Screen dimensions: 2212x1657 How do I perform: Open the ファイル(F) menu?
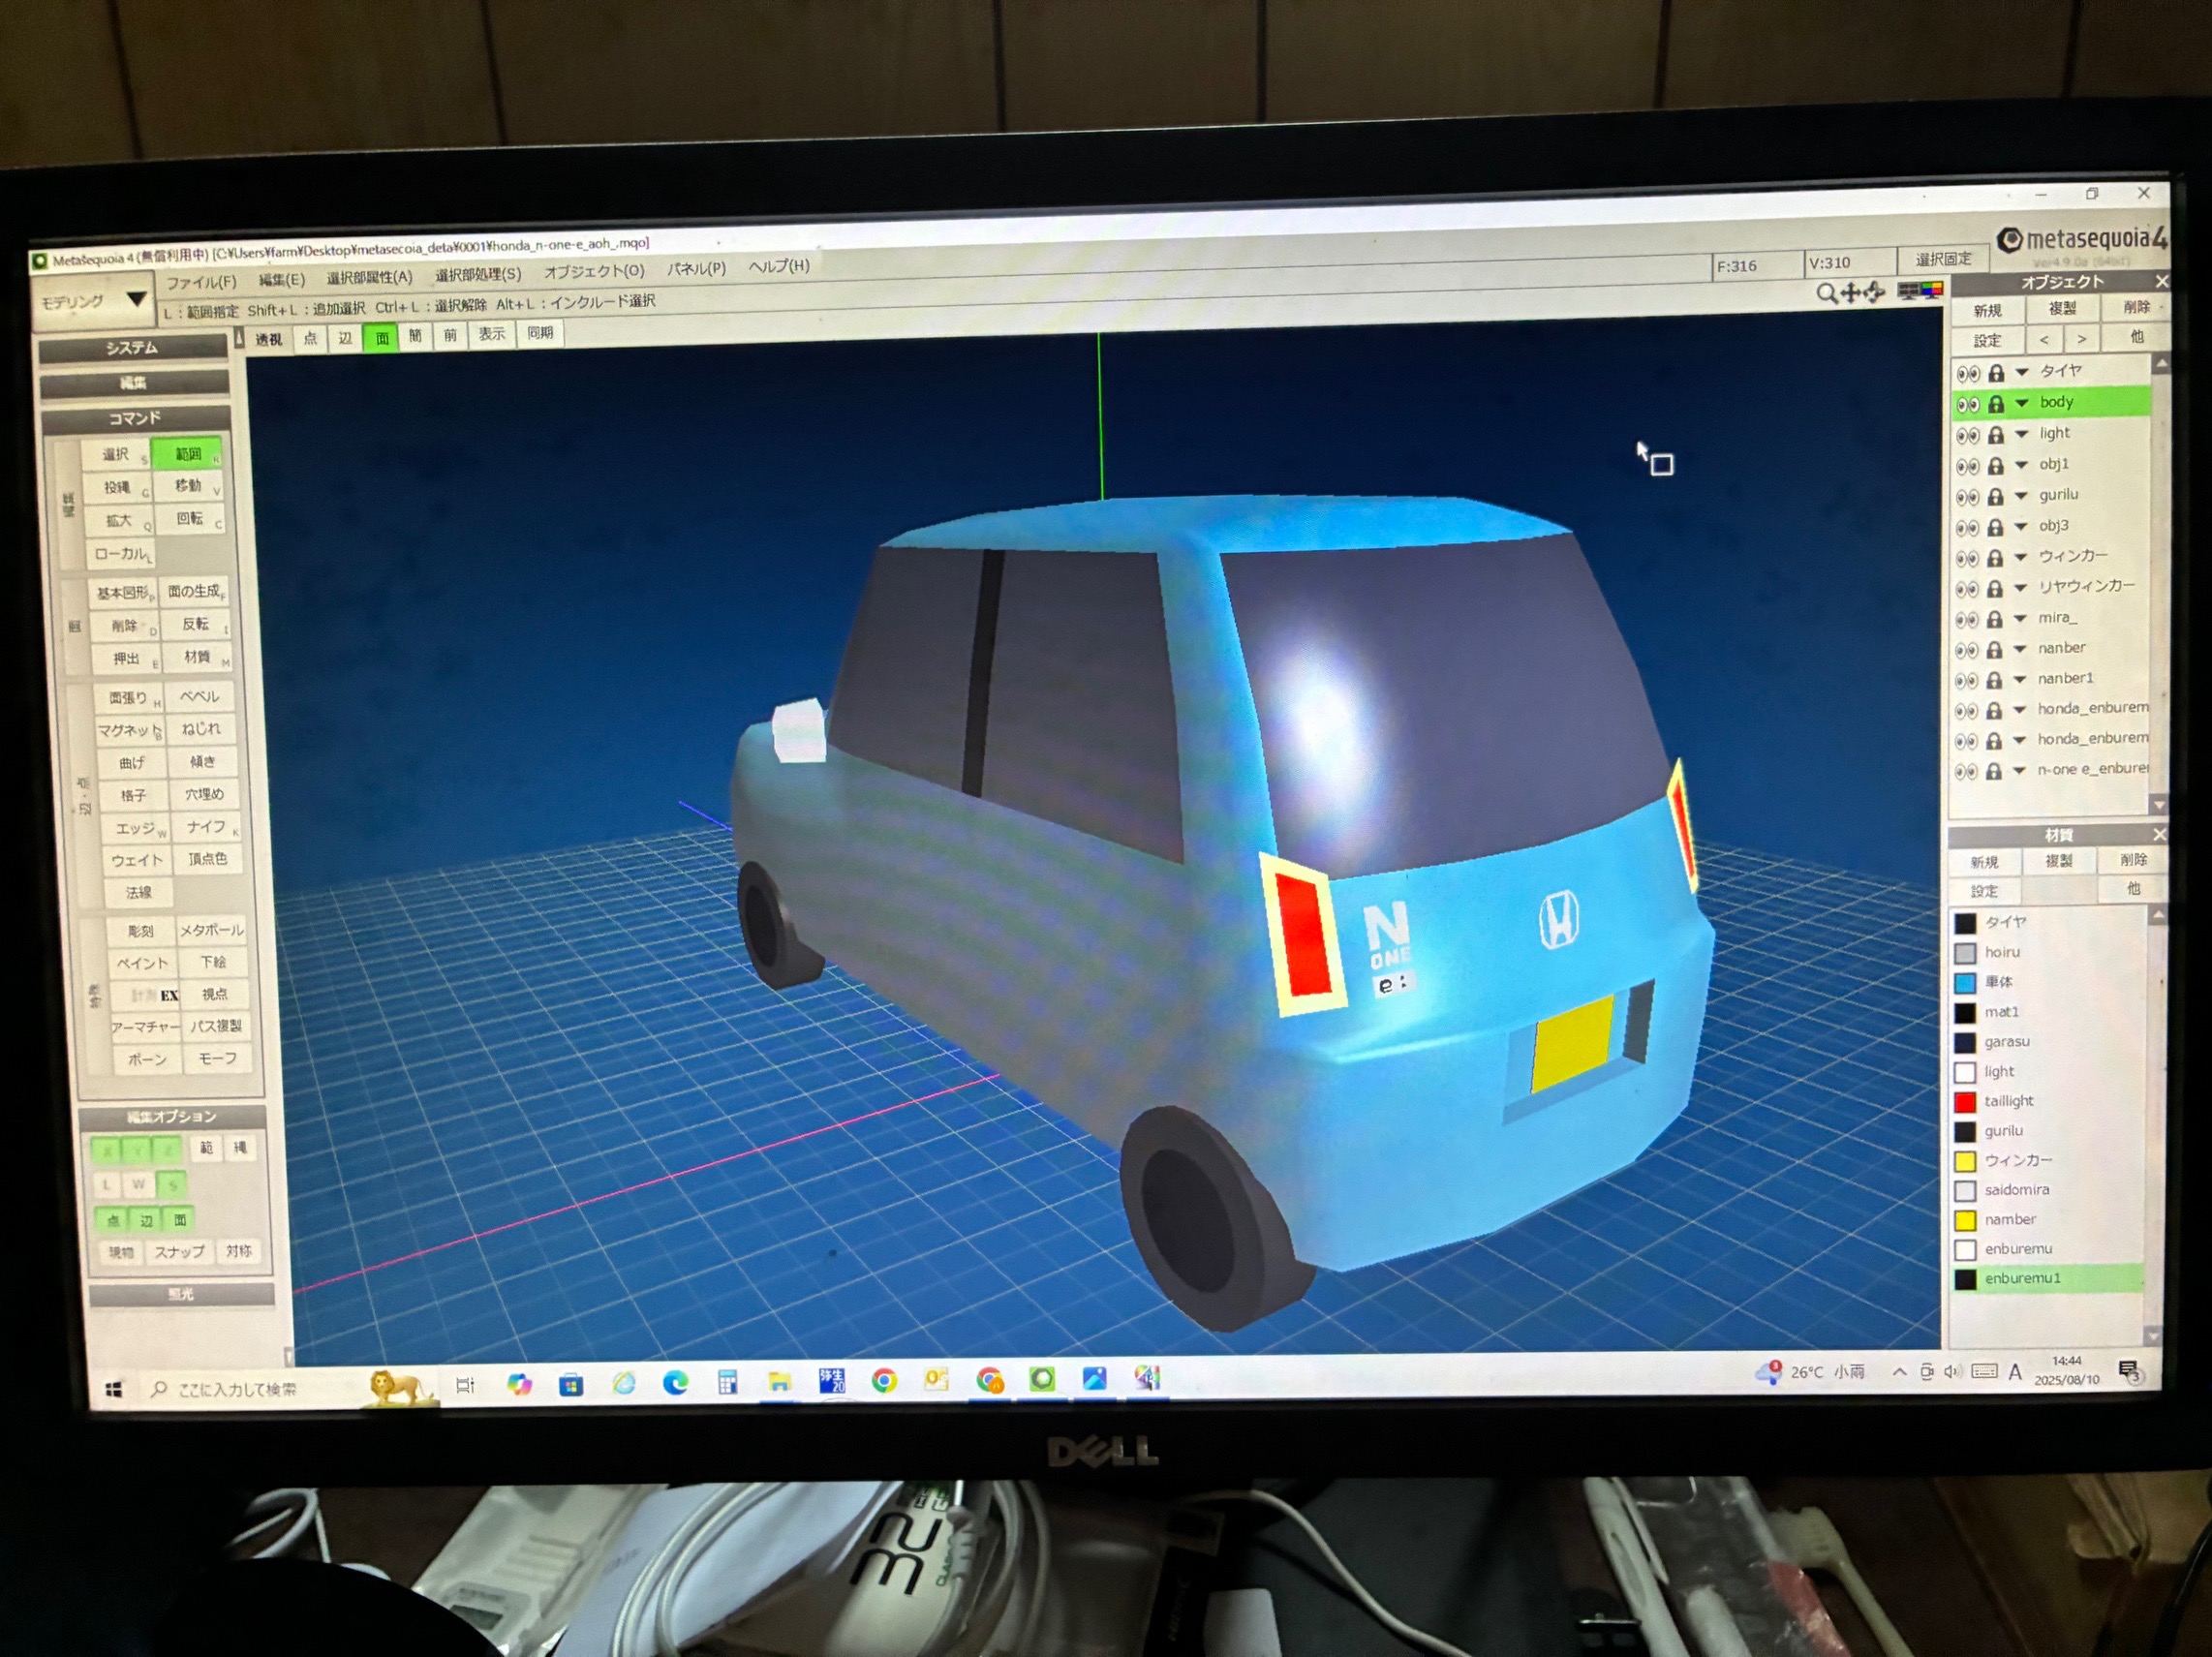pyautogui.click(x=201, y=282)
